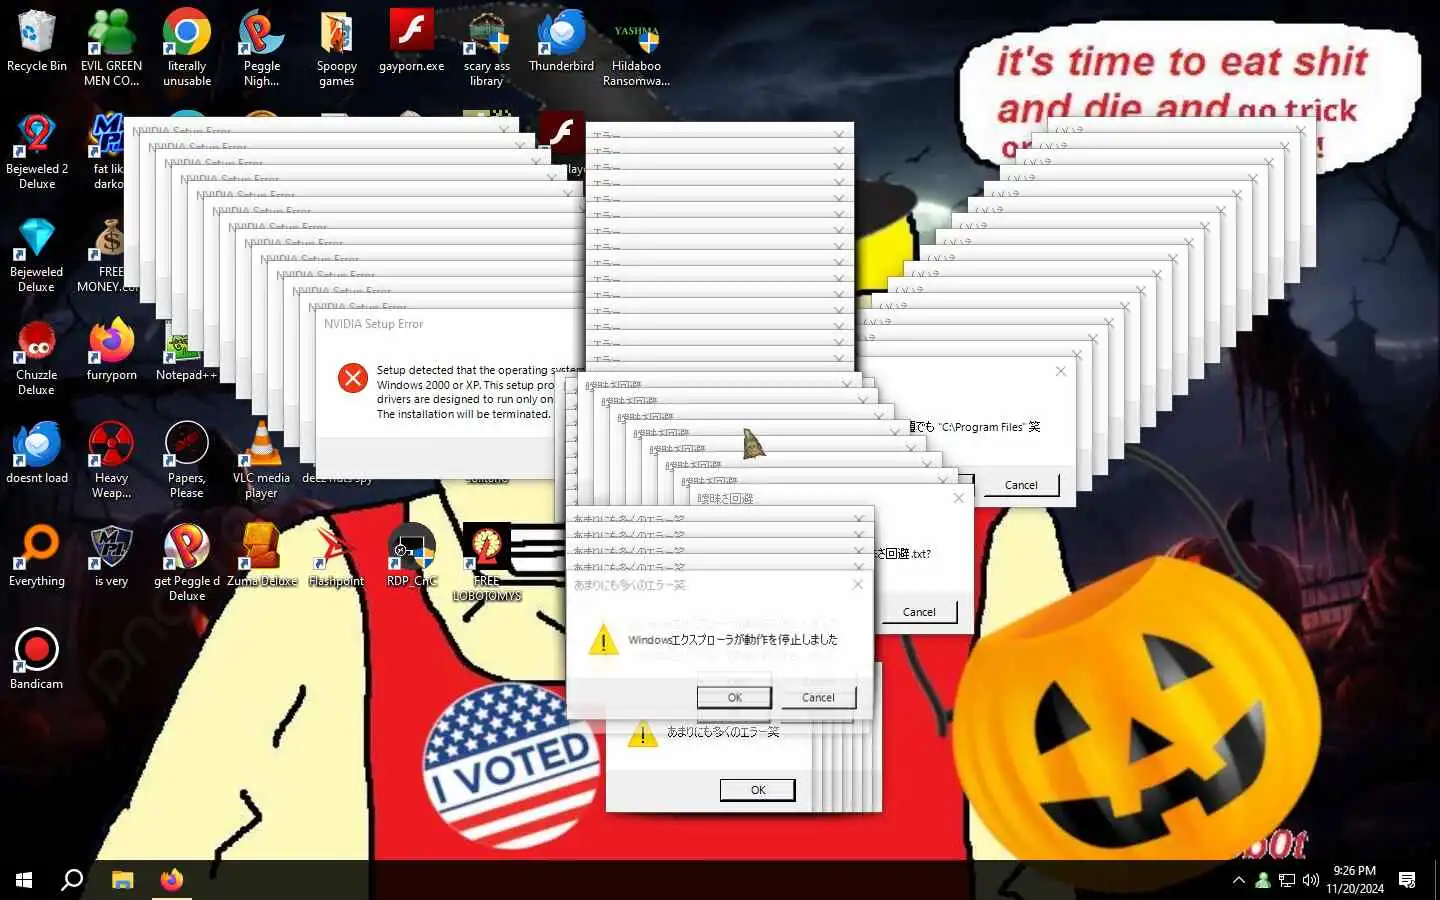Open the Chuzzle Deluxe shortcut
Screen dimensions: 1440x900
point(37,357)
